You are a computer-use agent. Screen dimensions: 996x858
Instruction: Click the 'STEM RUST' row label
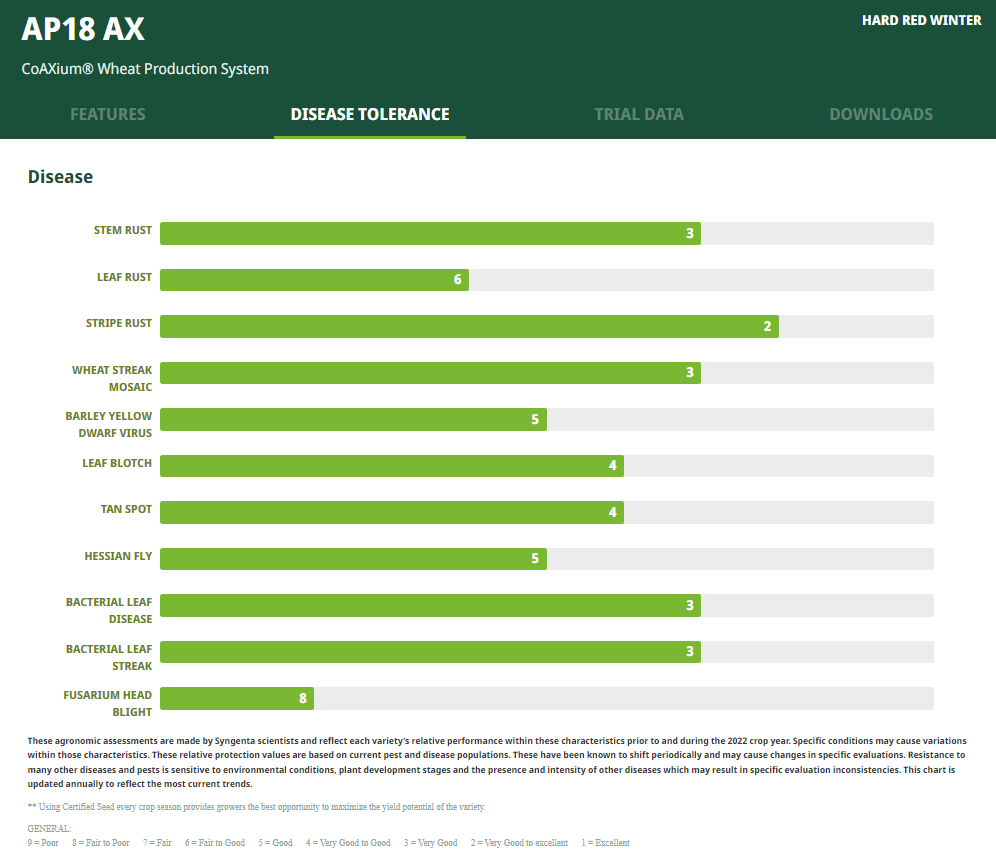[x=123, y=230]
